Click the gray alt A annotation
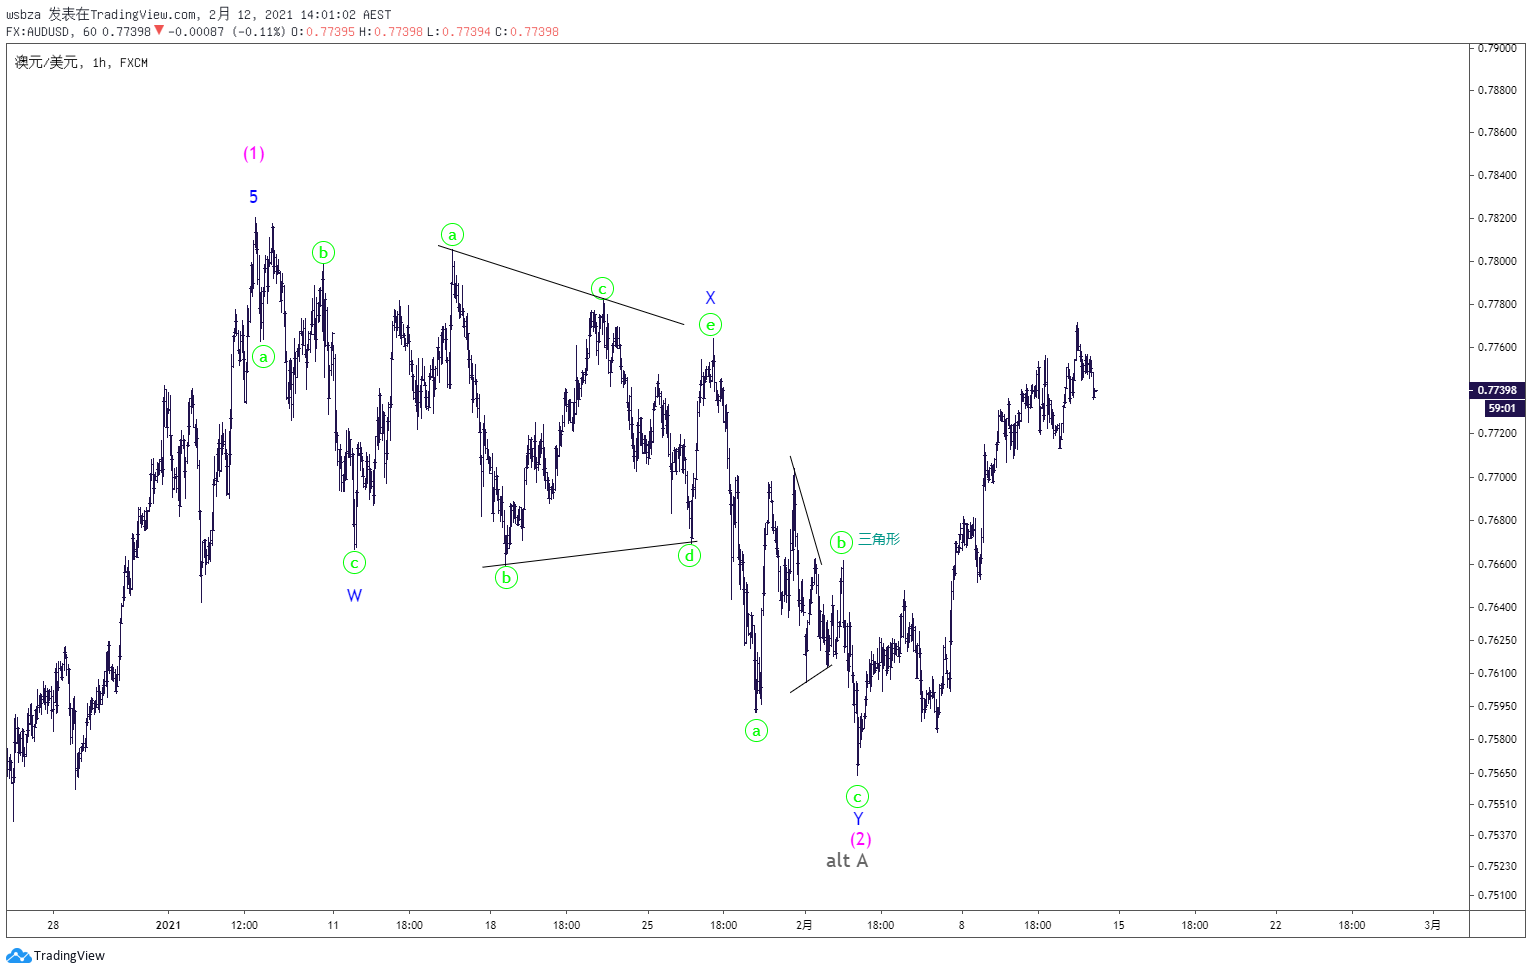Screen dimensions: 1532x974 pos(847,861)
